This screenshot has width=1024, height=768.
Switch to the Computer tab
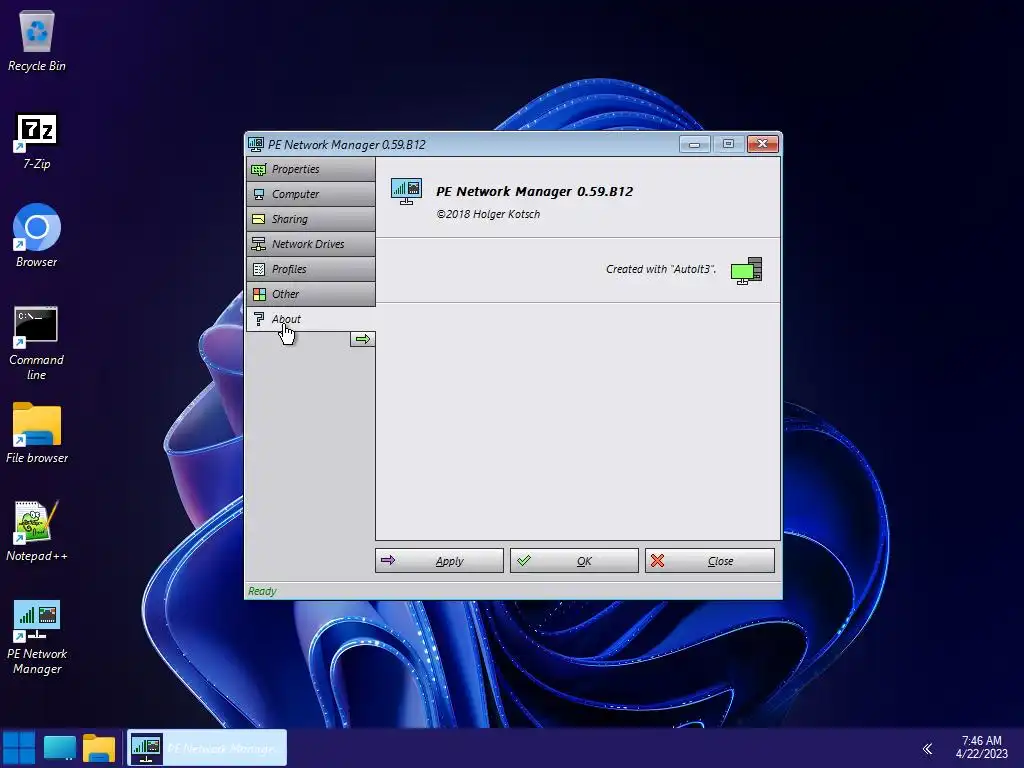[311, 194]
